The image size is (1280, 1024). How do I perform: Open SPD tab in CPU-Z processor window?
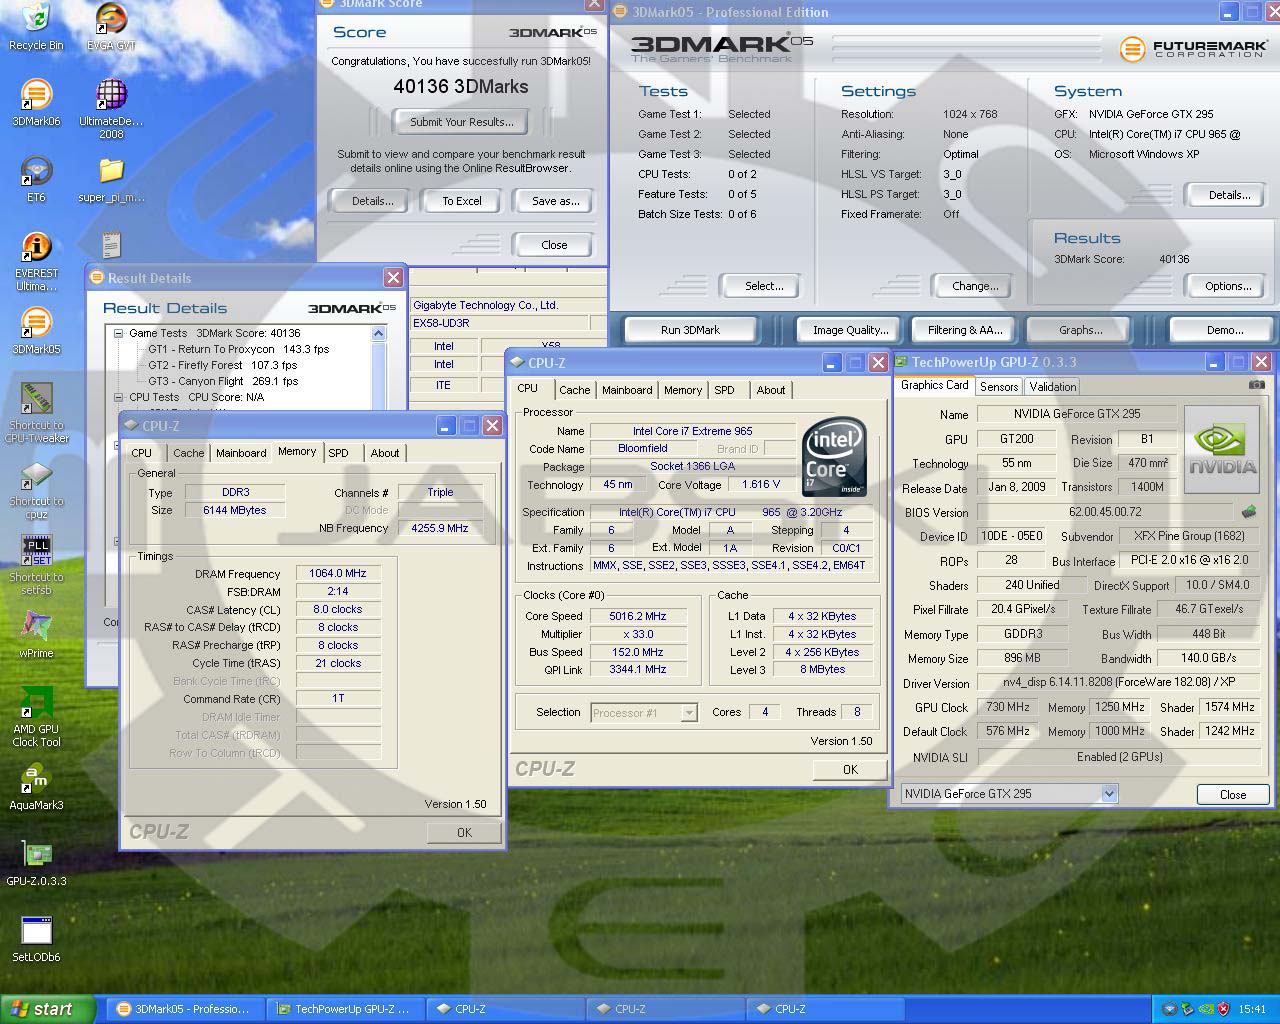(x=724, y=390)
